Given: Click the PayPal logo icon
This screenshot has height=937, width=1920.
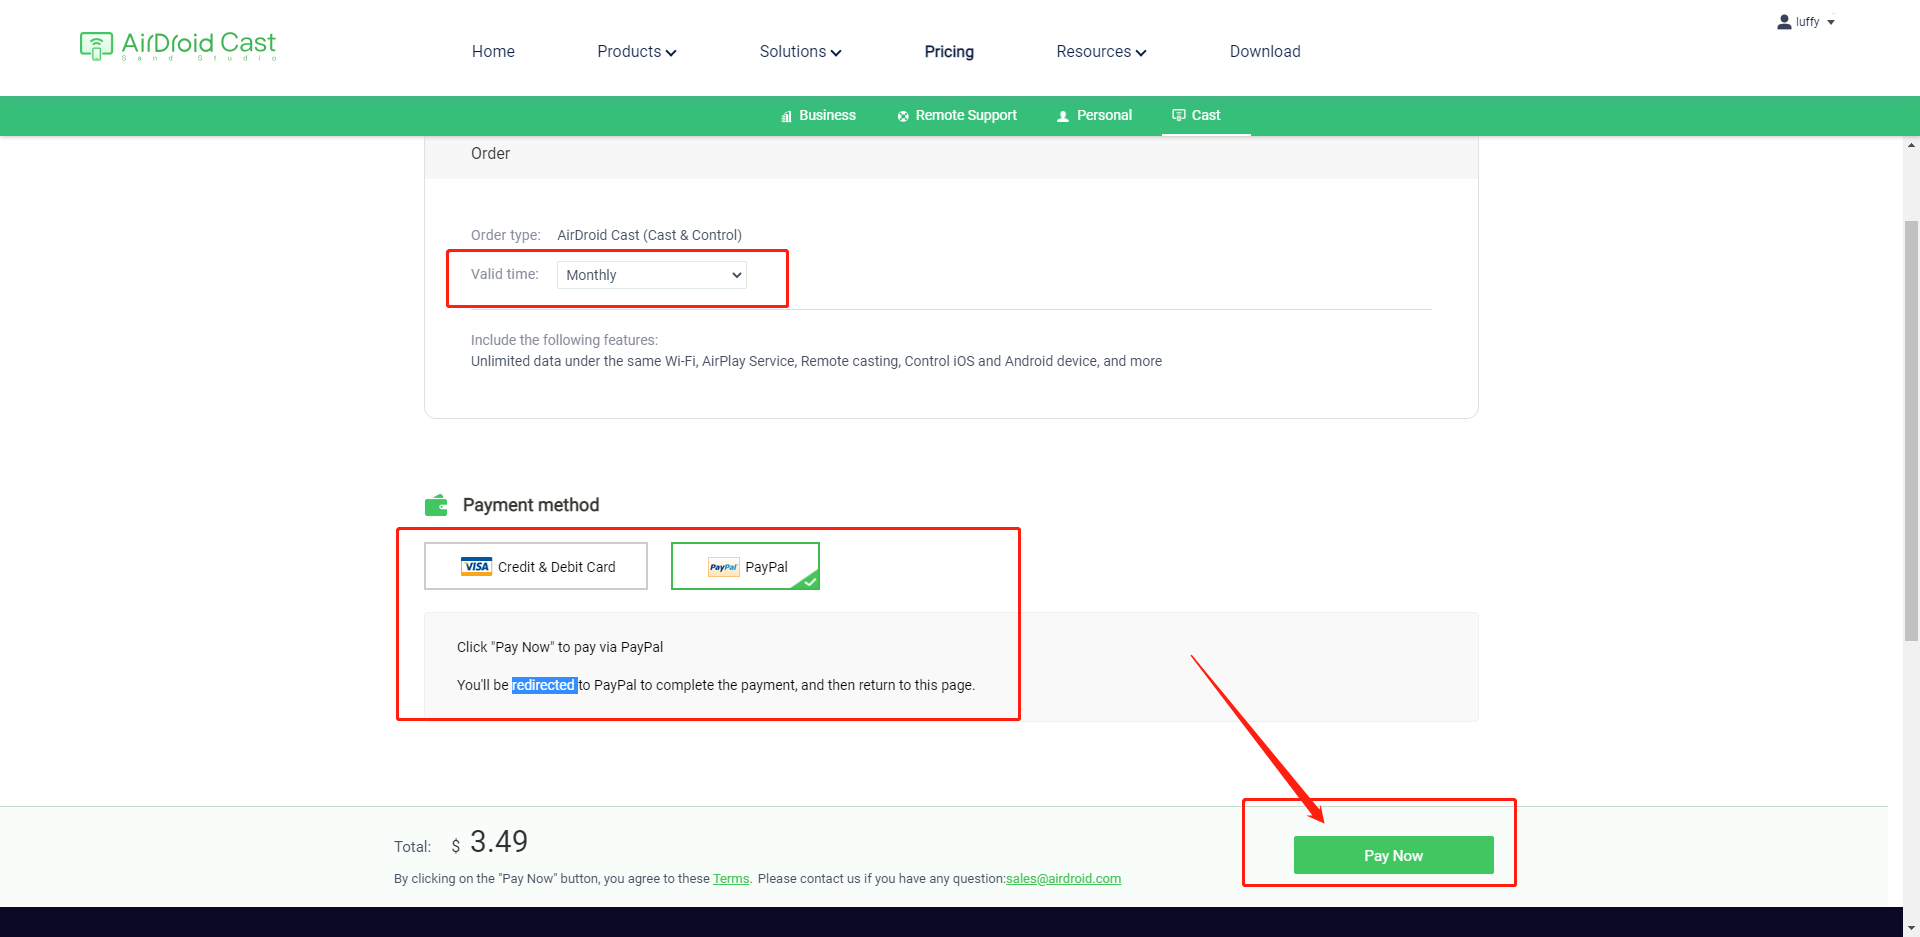Looking at the screenshot, I should [723, 567].
